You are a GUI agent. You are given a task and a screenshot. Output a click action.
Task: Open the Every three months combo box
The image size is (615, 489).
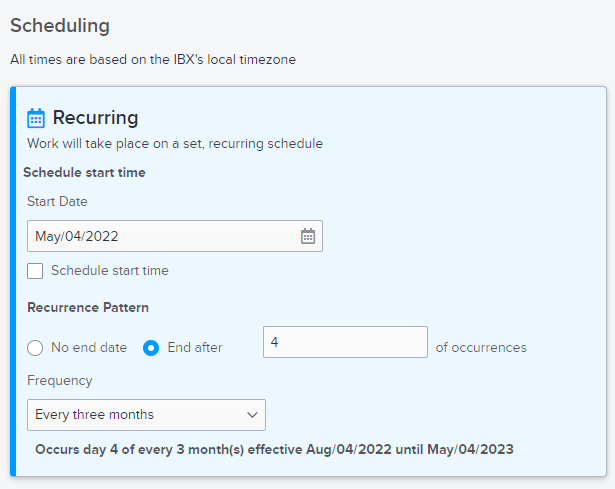[x=146, y=415]
